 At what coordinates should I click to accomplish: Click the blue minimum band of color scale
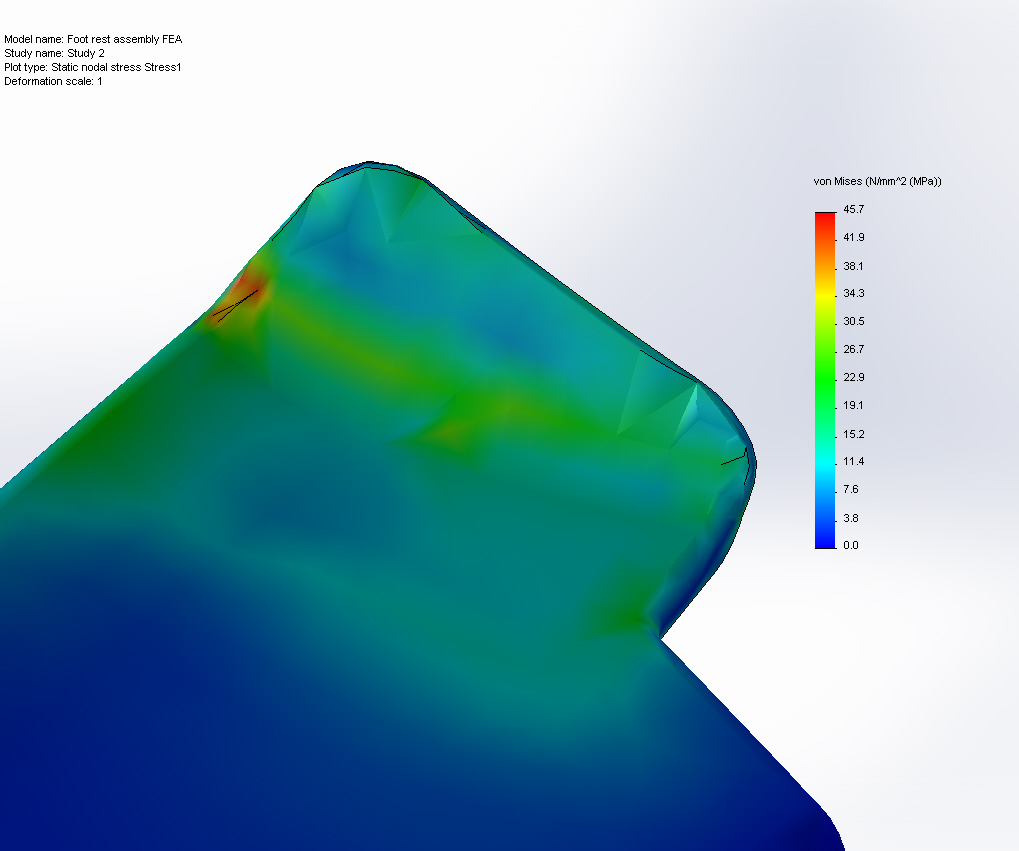pos(824,540)
